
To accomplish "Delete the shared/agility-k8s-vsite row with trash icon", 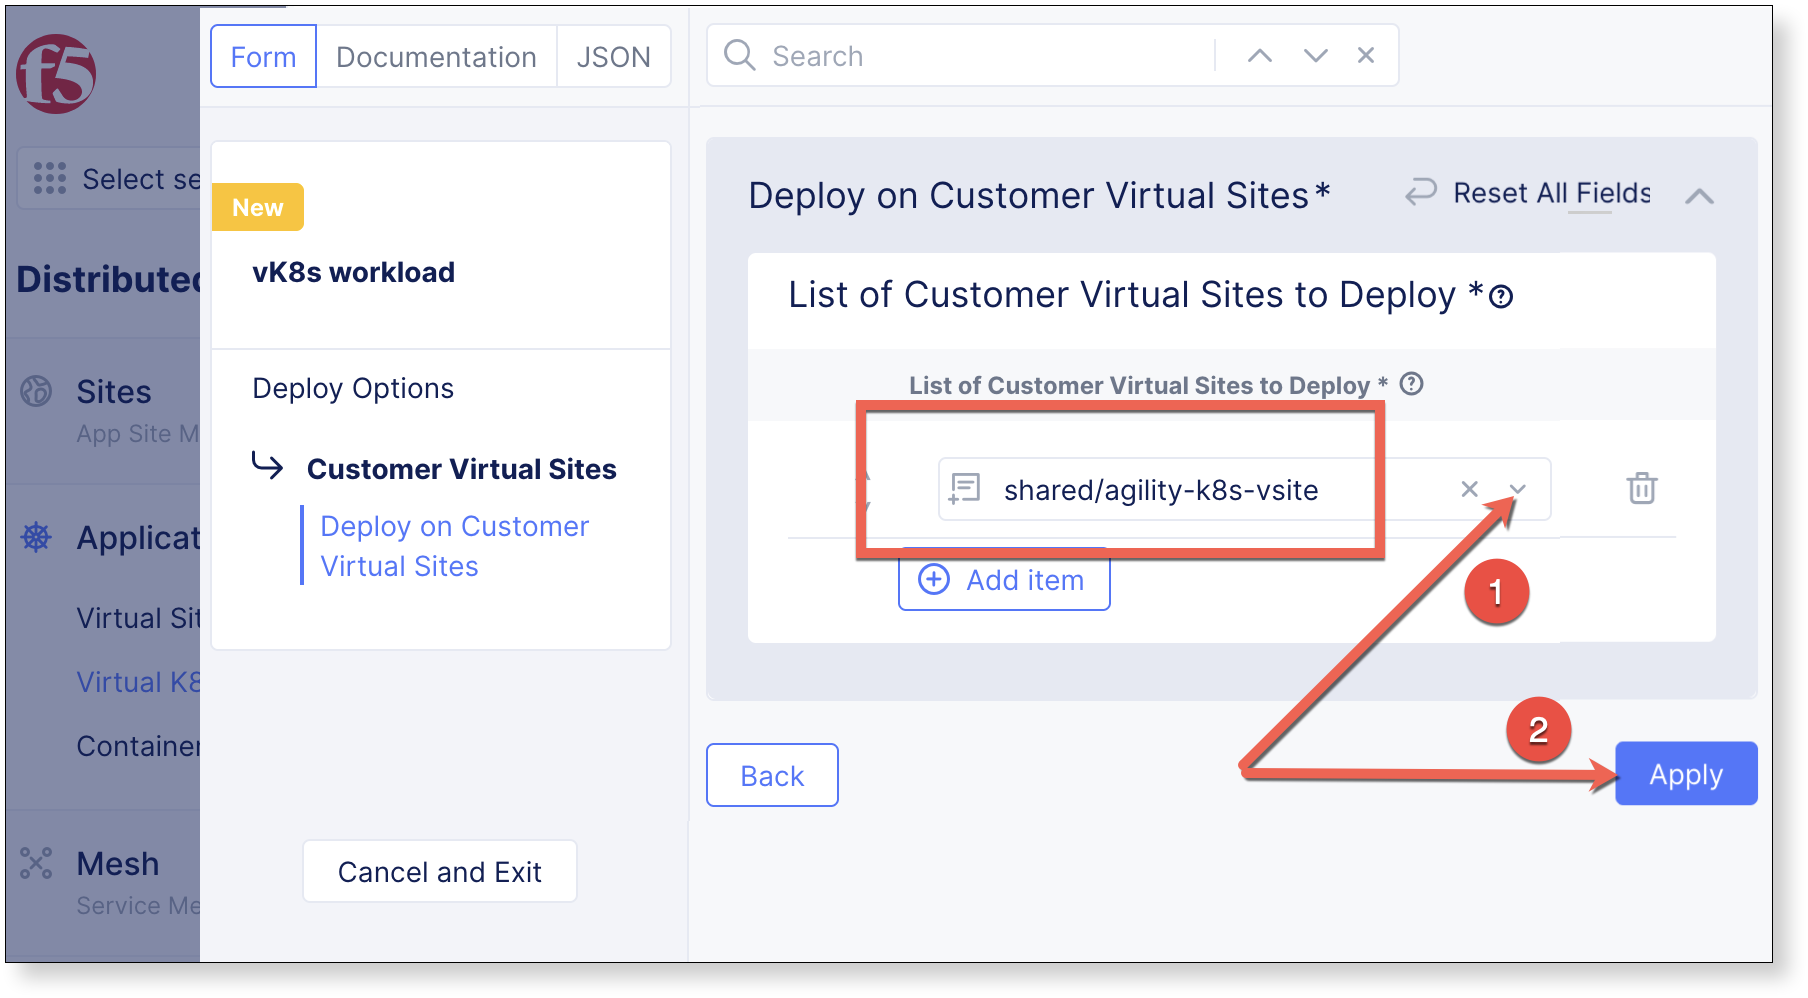I will (1642, 488).
